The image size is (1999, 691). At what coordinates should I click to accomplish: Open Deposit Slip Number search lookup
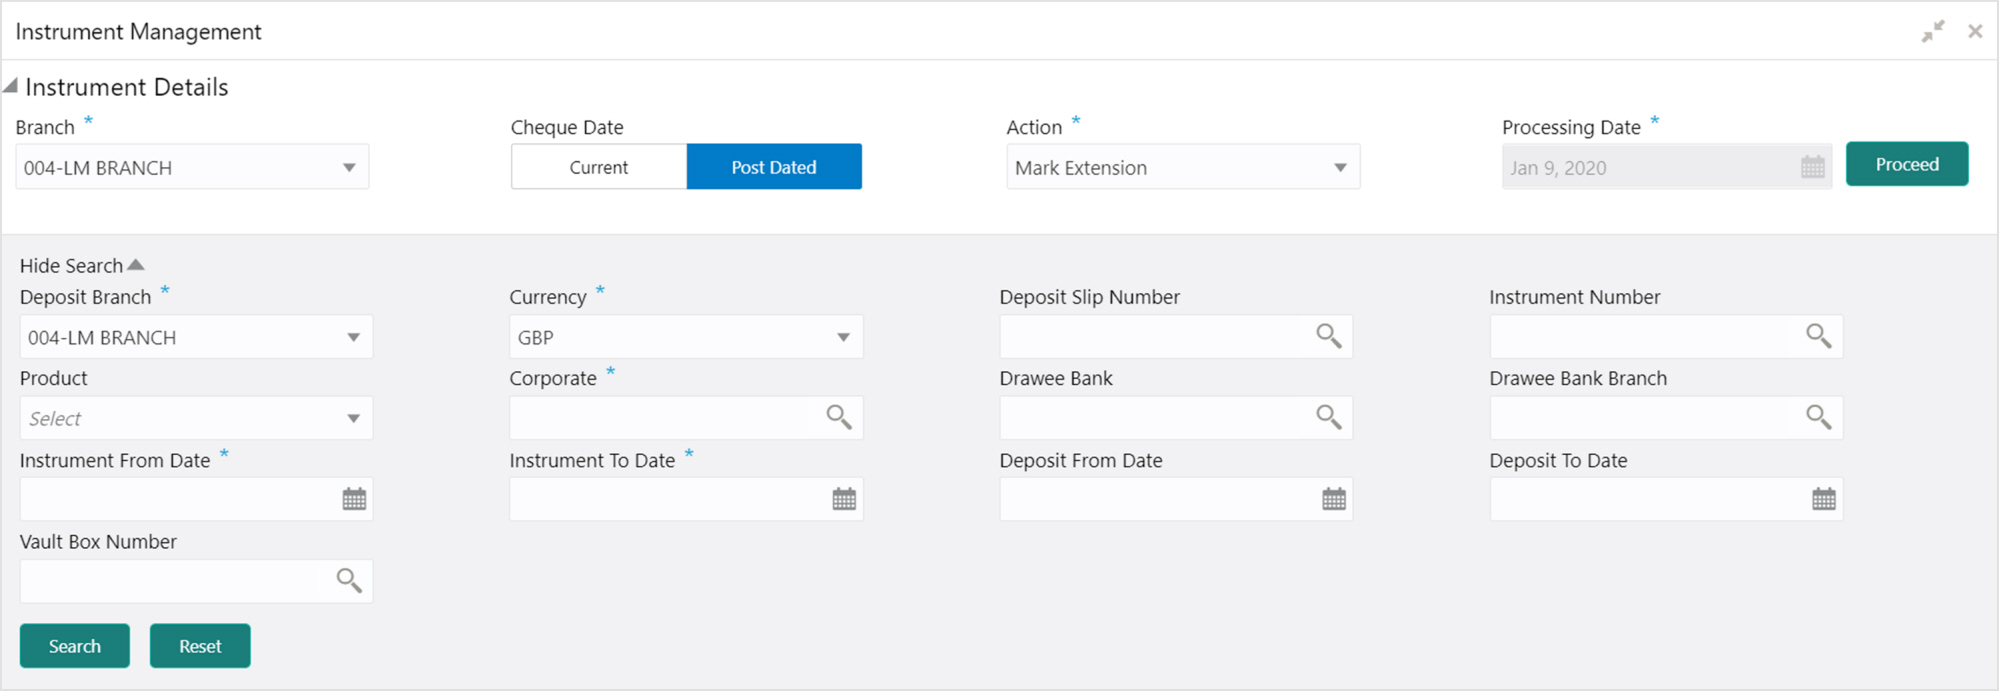(x=1328, y=336)
